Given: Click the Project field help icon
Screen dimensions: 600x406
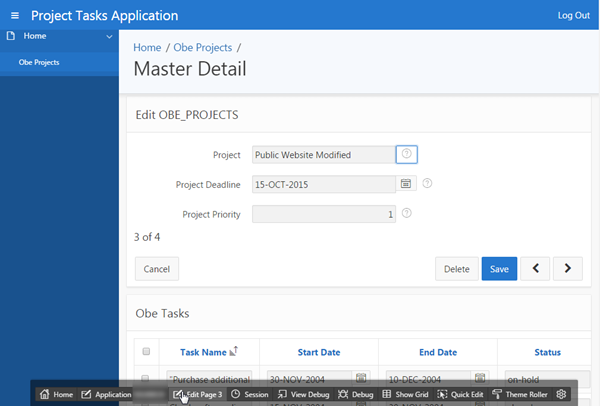Looking at the screenshot, I should pos(406,154).
